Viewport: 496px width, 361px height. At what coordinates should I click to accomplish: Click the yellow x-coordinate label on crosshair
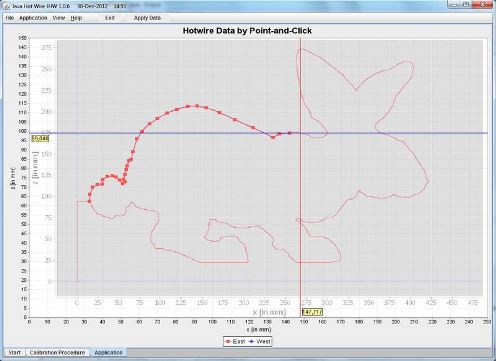(312, 312)
